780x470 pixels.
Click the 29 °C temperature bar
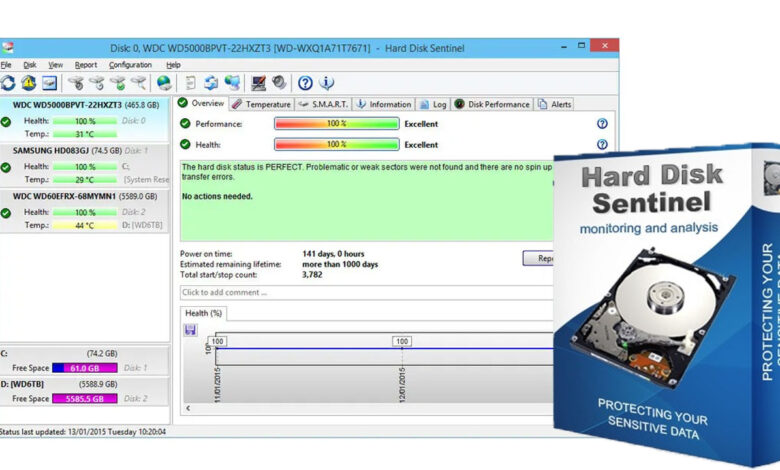coord(85,180)
